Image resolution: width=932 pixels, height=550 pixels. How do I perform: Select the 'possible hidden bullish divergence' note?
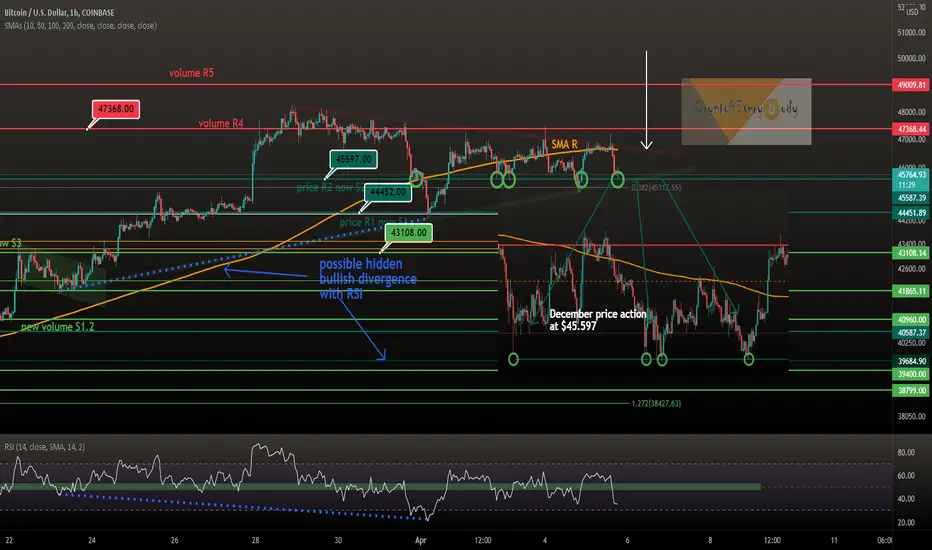tap(367, 279)
